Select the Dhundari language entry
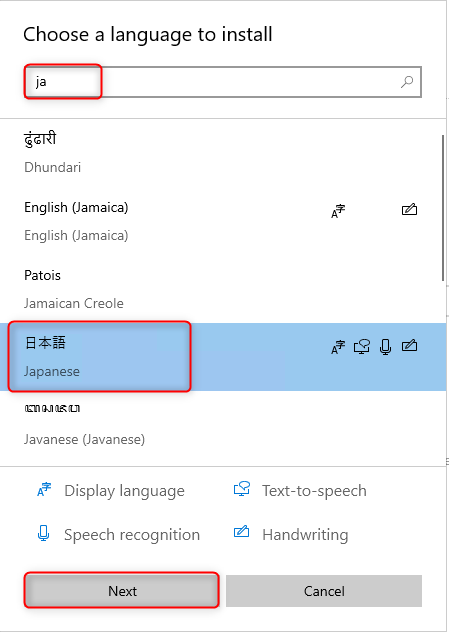 tap(222, 153)
